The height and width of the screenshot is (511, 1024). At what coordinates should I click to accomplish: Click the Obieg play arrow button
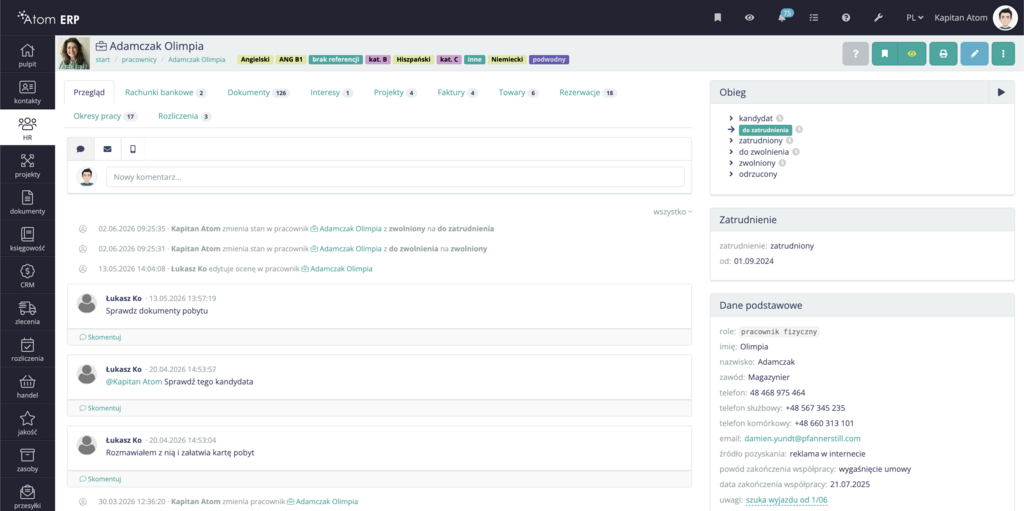1001,93
